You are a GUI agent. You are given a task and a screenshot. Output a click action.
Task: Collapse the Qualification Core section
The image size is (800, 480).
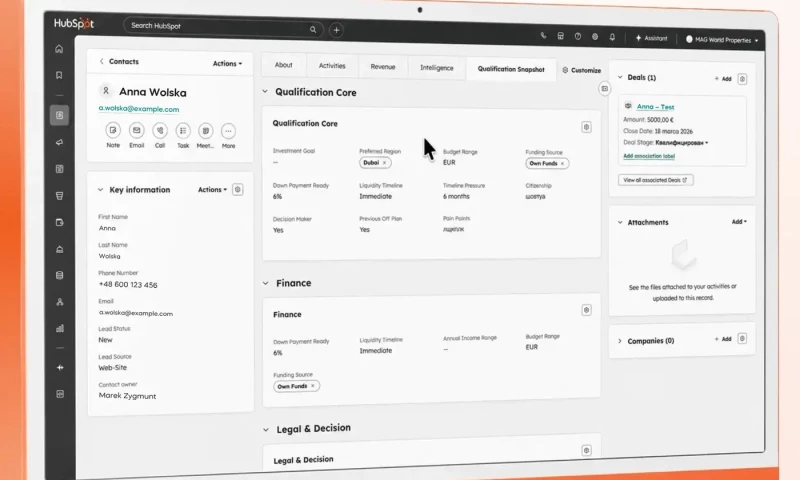click(x=265, y=92)
